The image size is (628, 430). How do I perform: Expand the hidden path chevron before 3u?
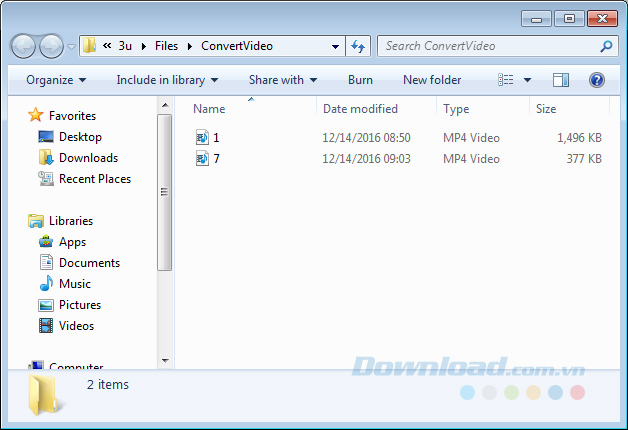tap(107, 46)
